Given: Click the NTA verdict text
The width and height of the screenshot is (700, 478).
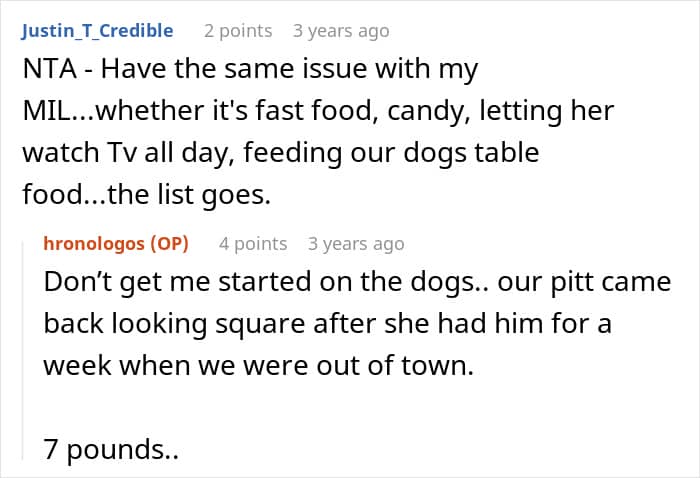Looking at the screenshot, I should pyautogui.click(x=50, y=69).
